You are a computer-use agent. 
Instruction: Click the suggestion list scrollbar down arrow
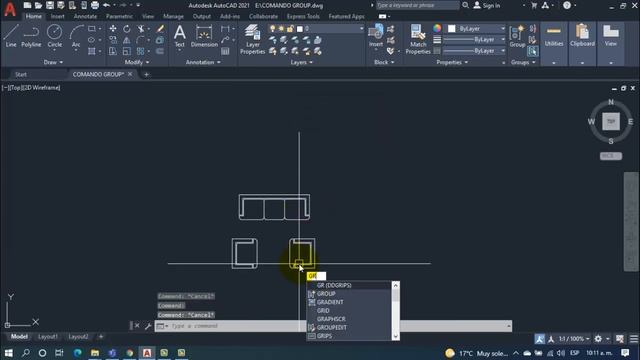pyautogui.click(x=395, y=336)
